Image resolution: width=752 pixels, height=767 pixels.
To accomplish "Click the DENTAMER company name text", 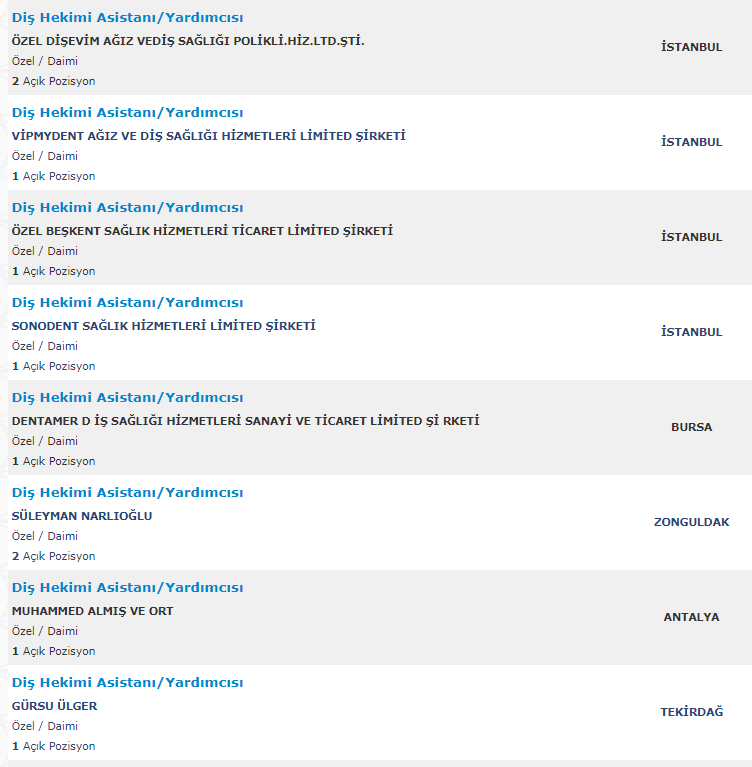I will coord(245,421).
